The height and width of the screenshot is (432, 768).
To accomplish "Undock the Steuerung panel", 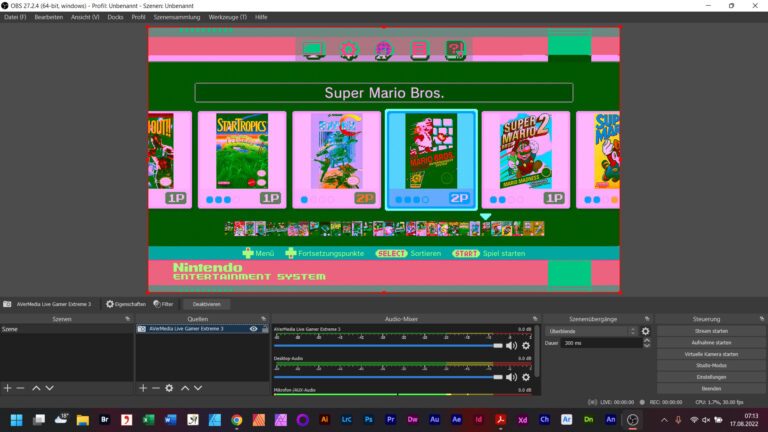I will click(762, 319).
